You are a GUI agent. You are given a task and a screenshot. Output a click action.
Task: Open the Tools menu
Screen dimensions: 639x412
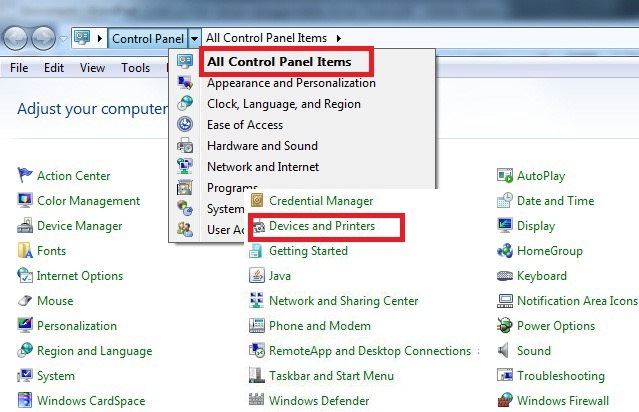pos(135,68)
